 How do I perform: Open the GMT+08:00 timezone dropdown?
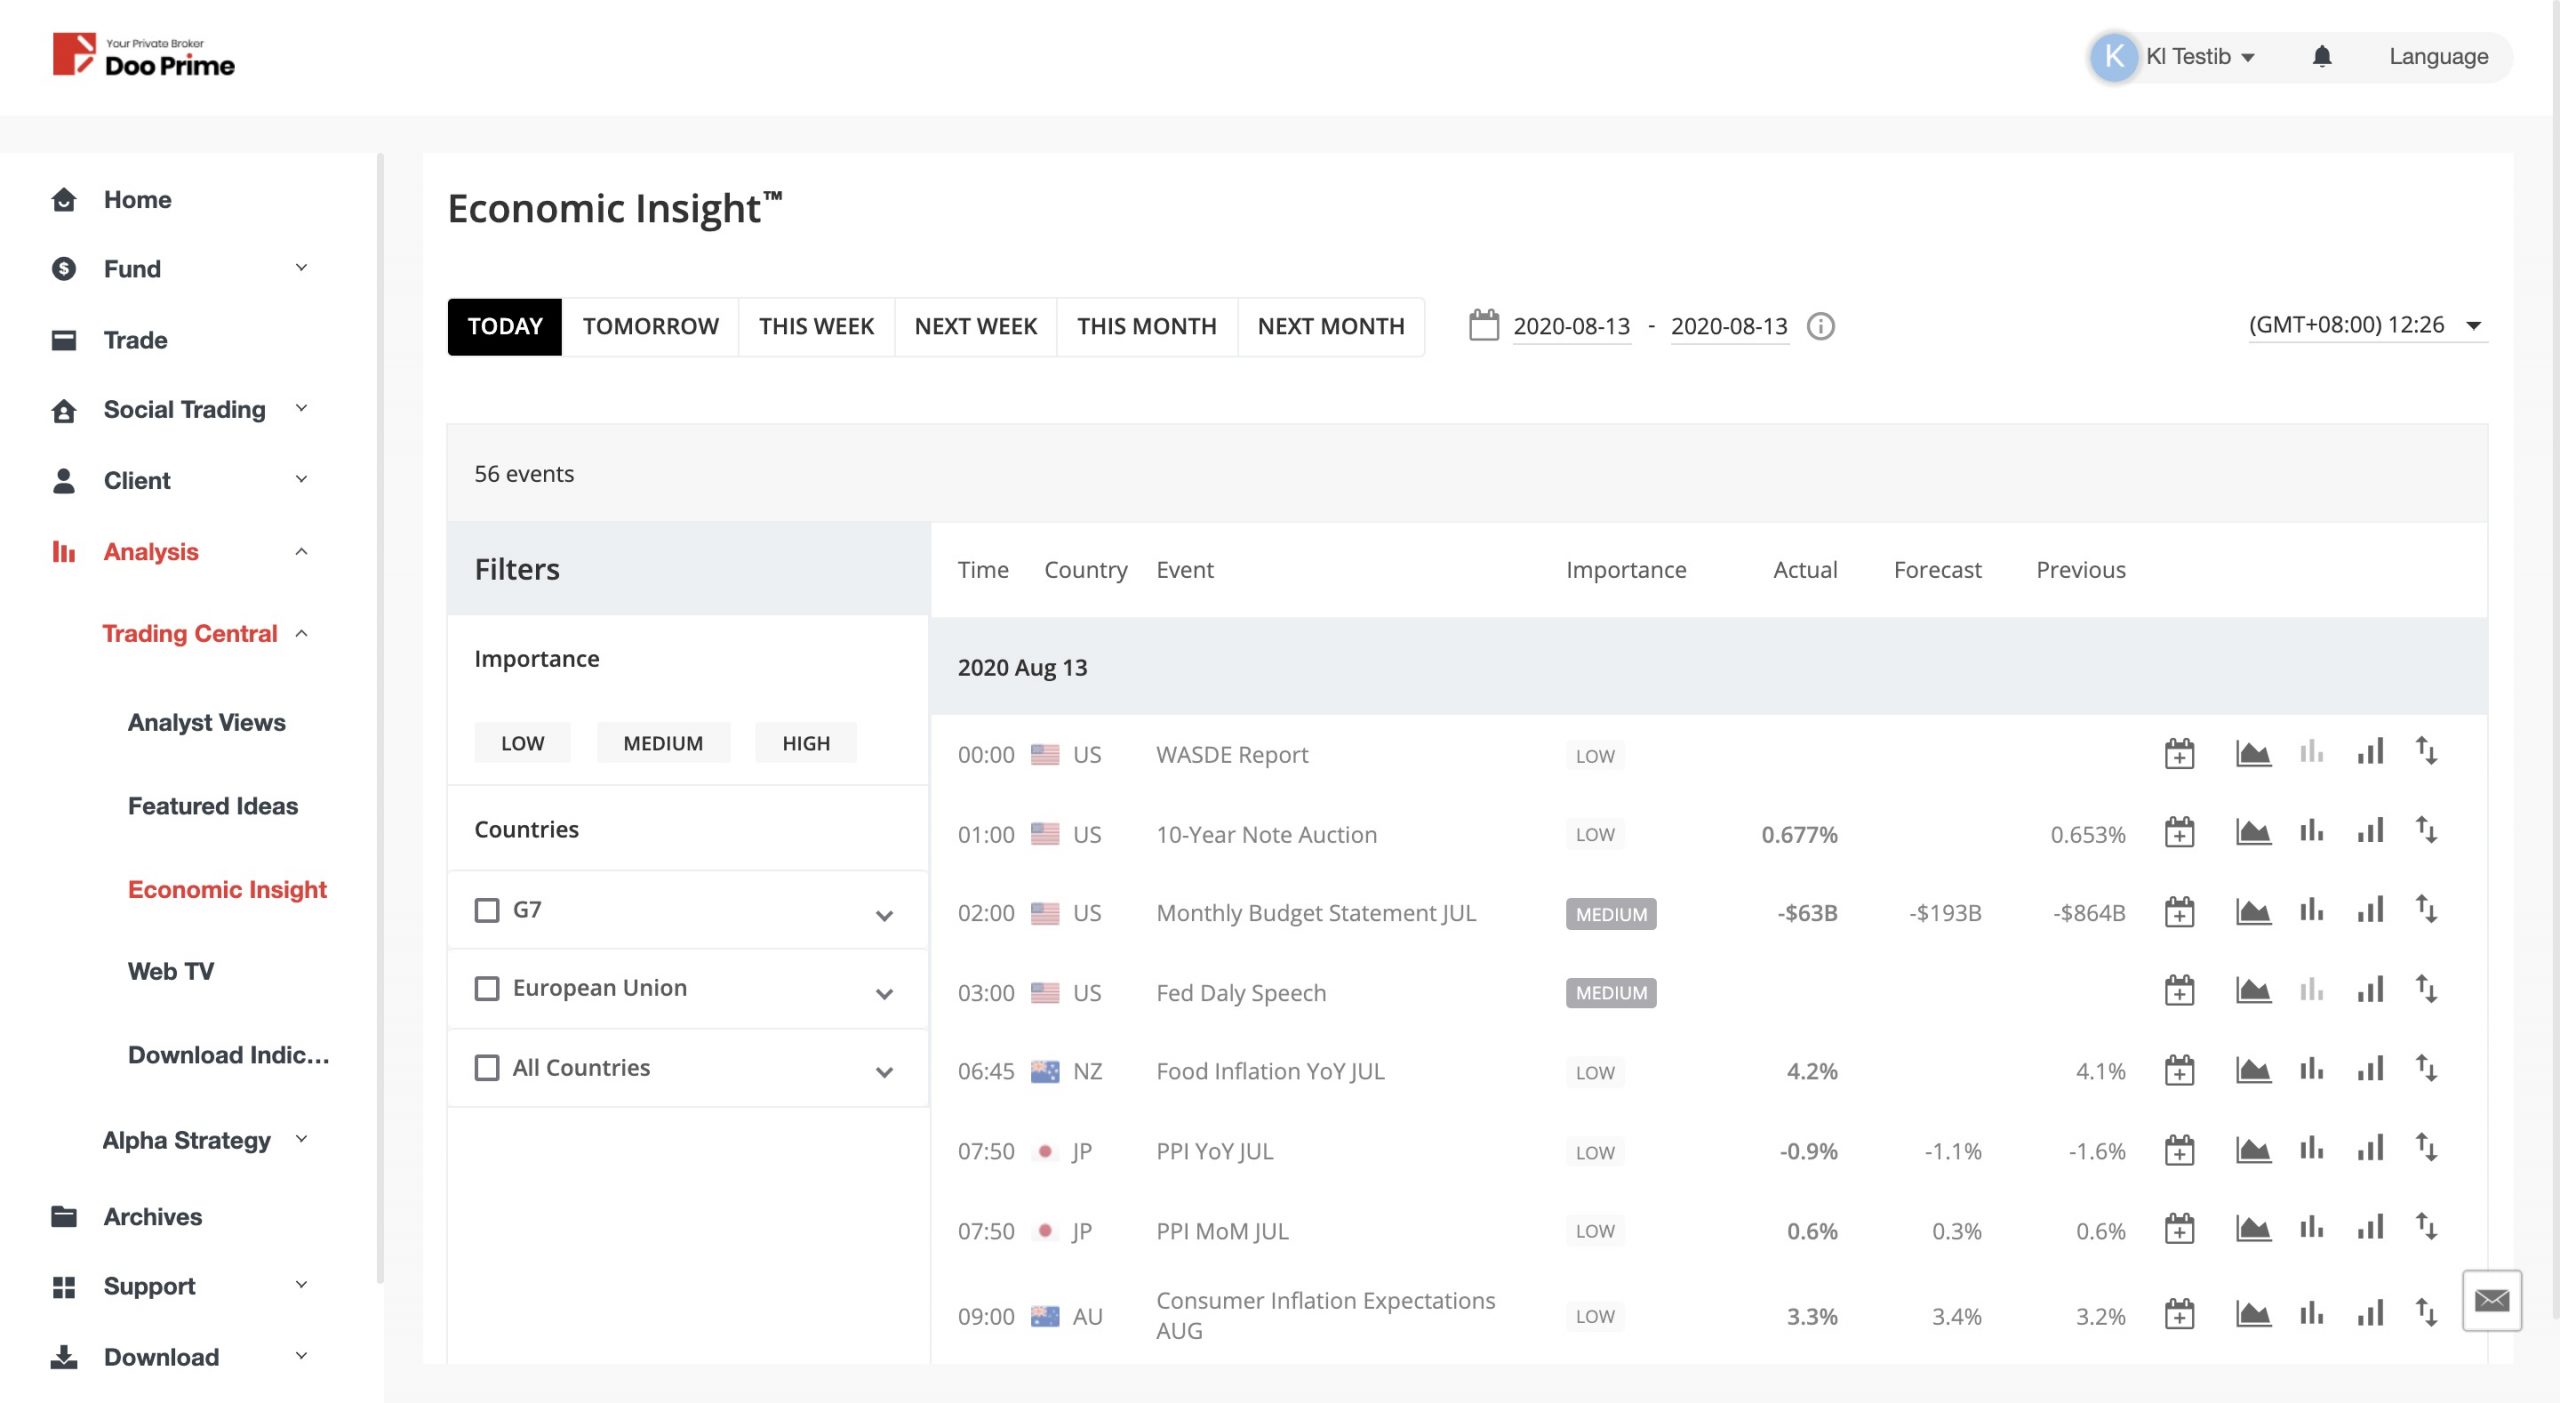(2368, 325)
